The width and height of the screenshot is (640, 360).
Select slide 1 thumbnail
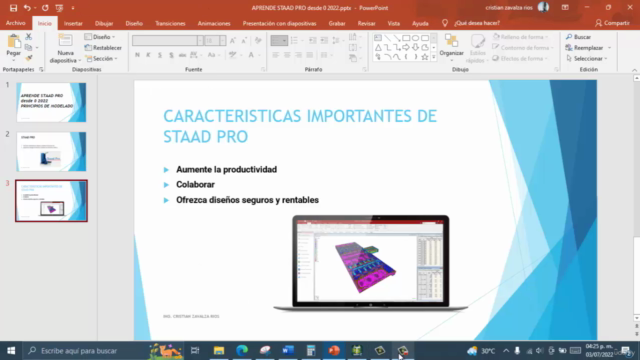51,102
